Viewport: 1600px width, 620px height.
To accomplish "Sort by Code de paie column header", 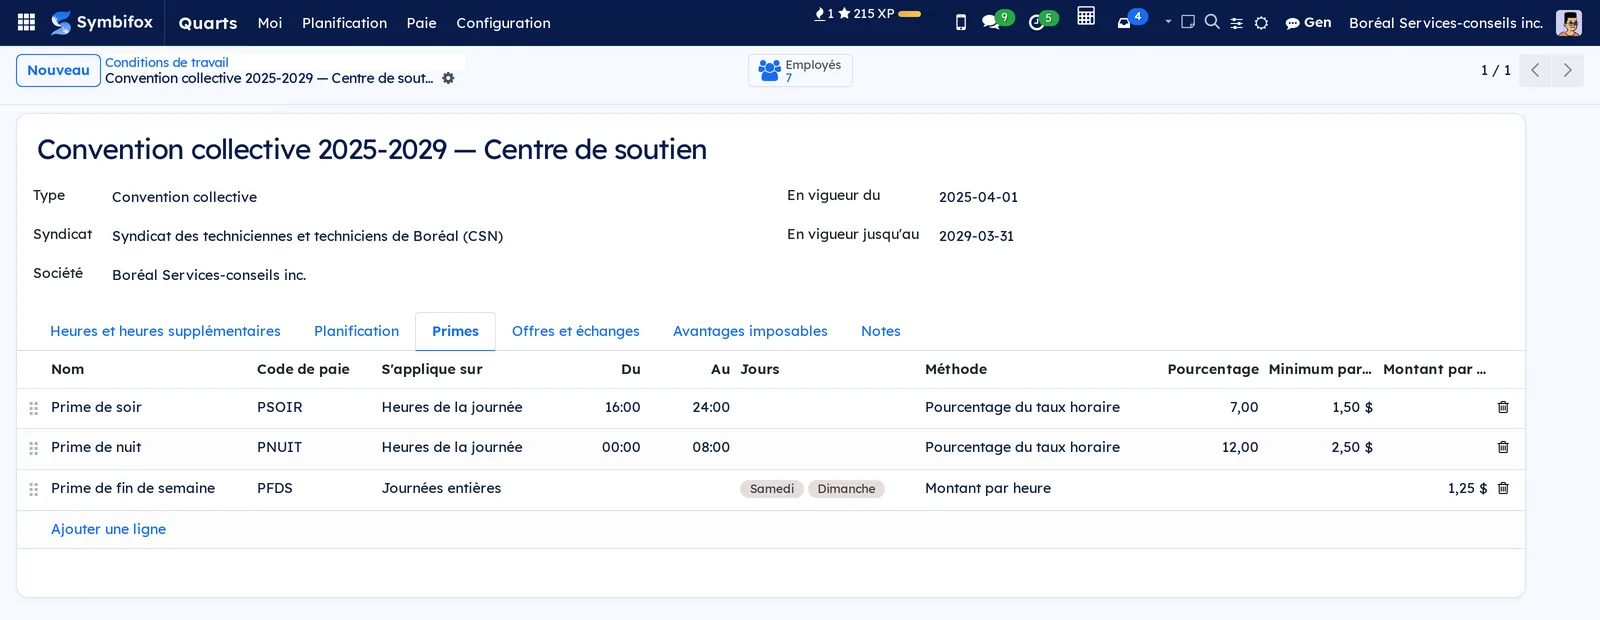I will [x=303, y=369].
